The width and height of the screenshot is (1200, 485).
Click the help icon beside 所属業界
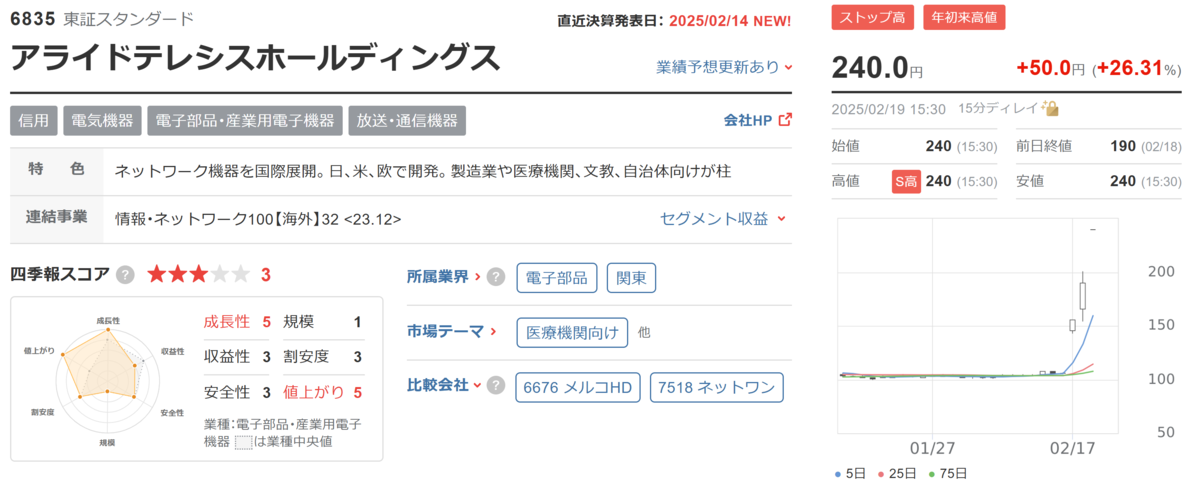[x=495, y=277]
